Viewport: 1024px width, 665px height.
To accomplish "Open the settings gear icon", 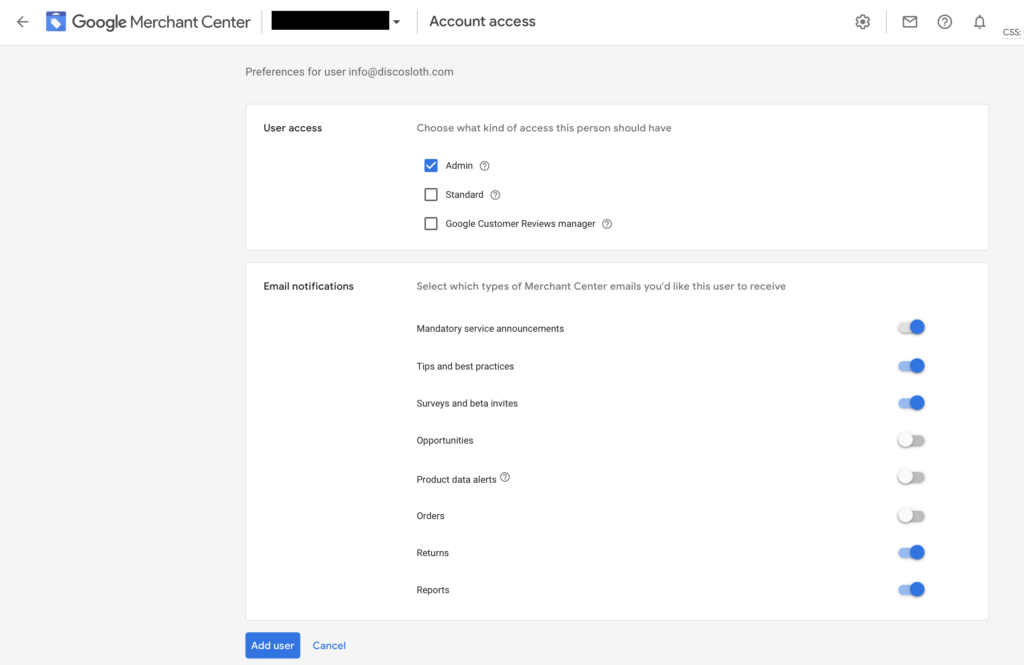I will [863, 22].
